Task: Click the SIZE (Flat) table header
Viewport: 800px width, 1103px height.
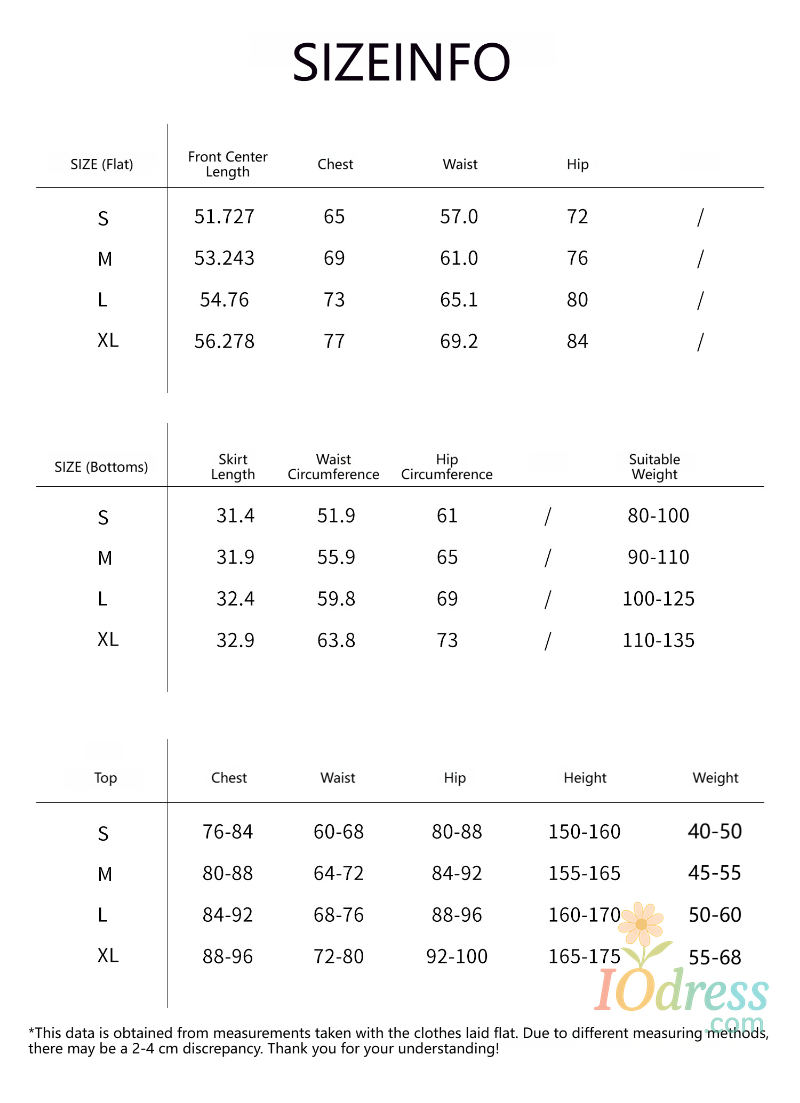Action: coord(102,164)
